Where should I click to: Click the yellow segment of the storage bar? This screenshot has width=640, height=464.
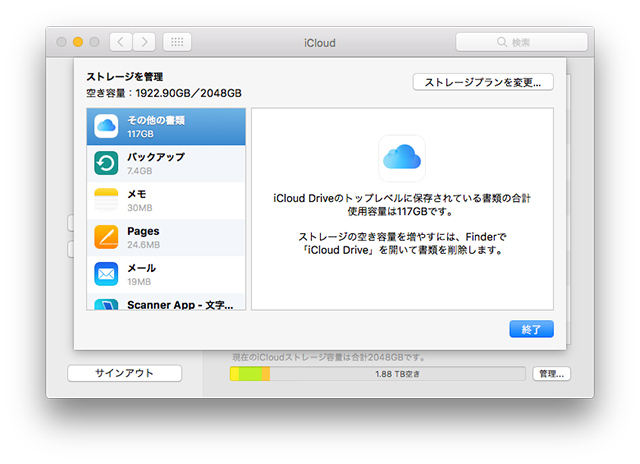click(x=235, y=374)
